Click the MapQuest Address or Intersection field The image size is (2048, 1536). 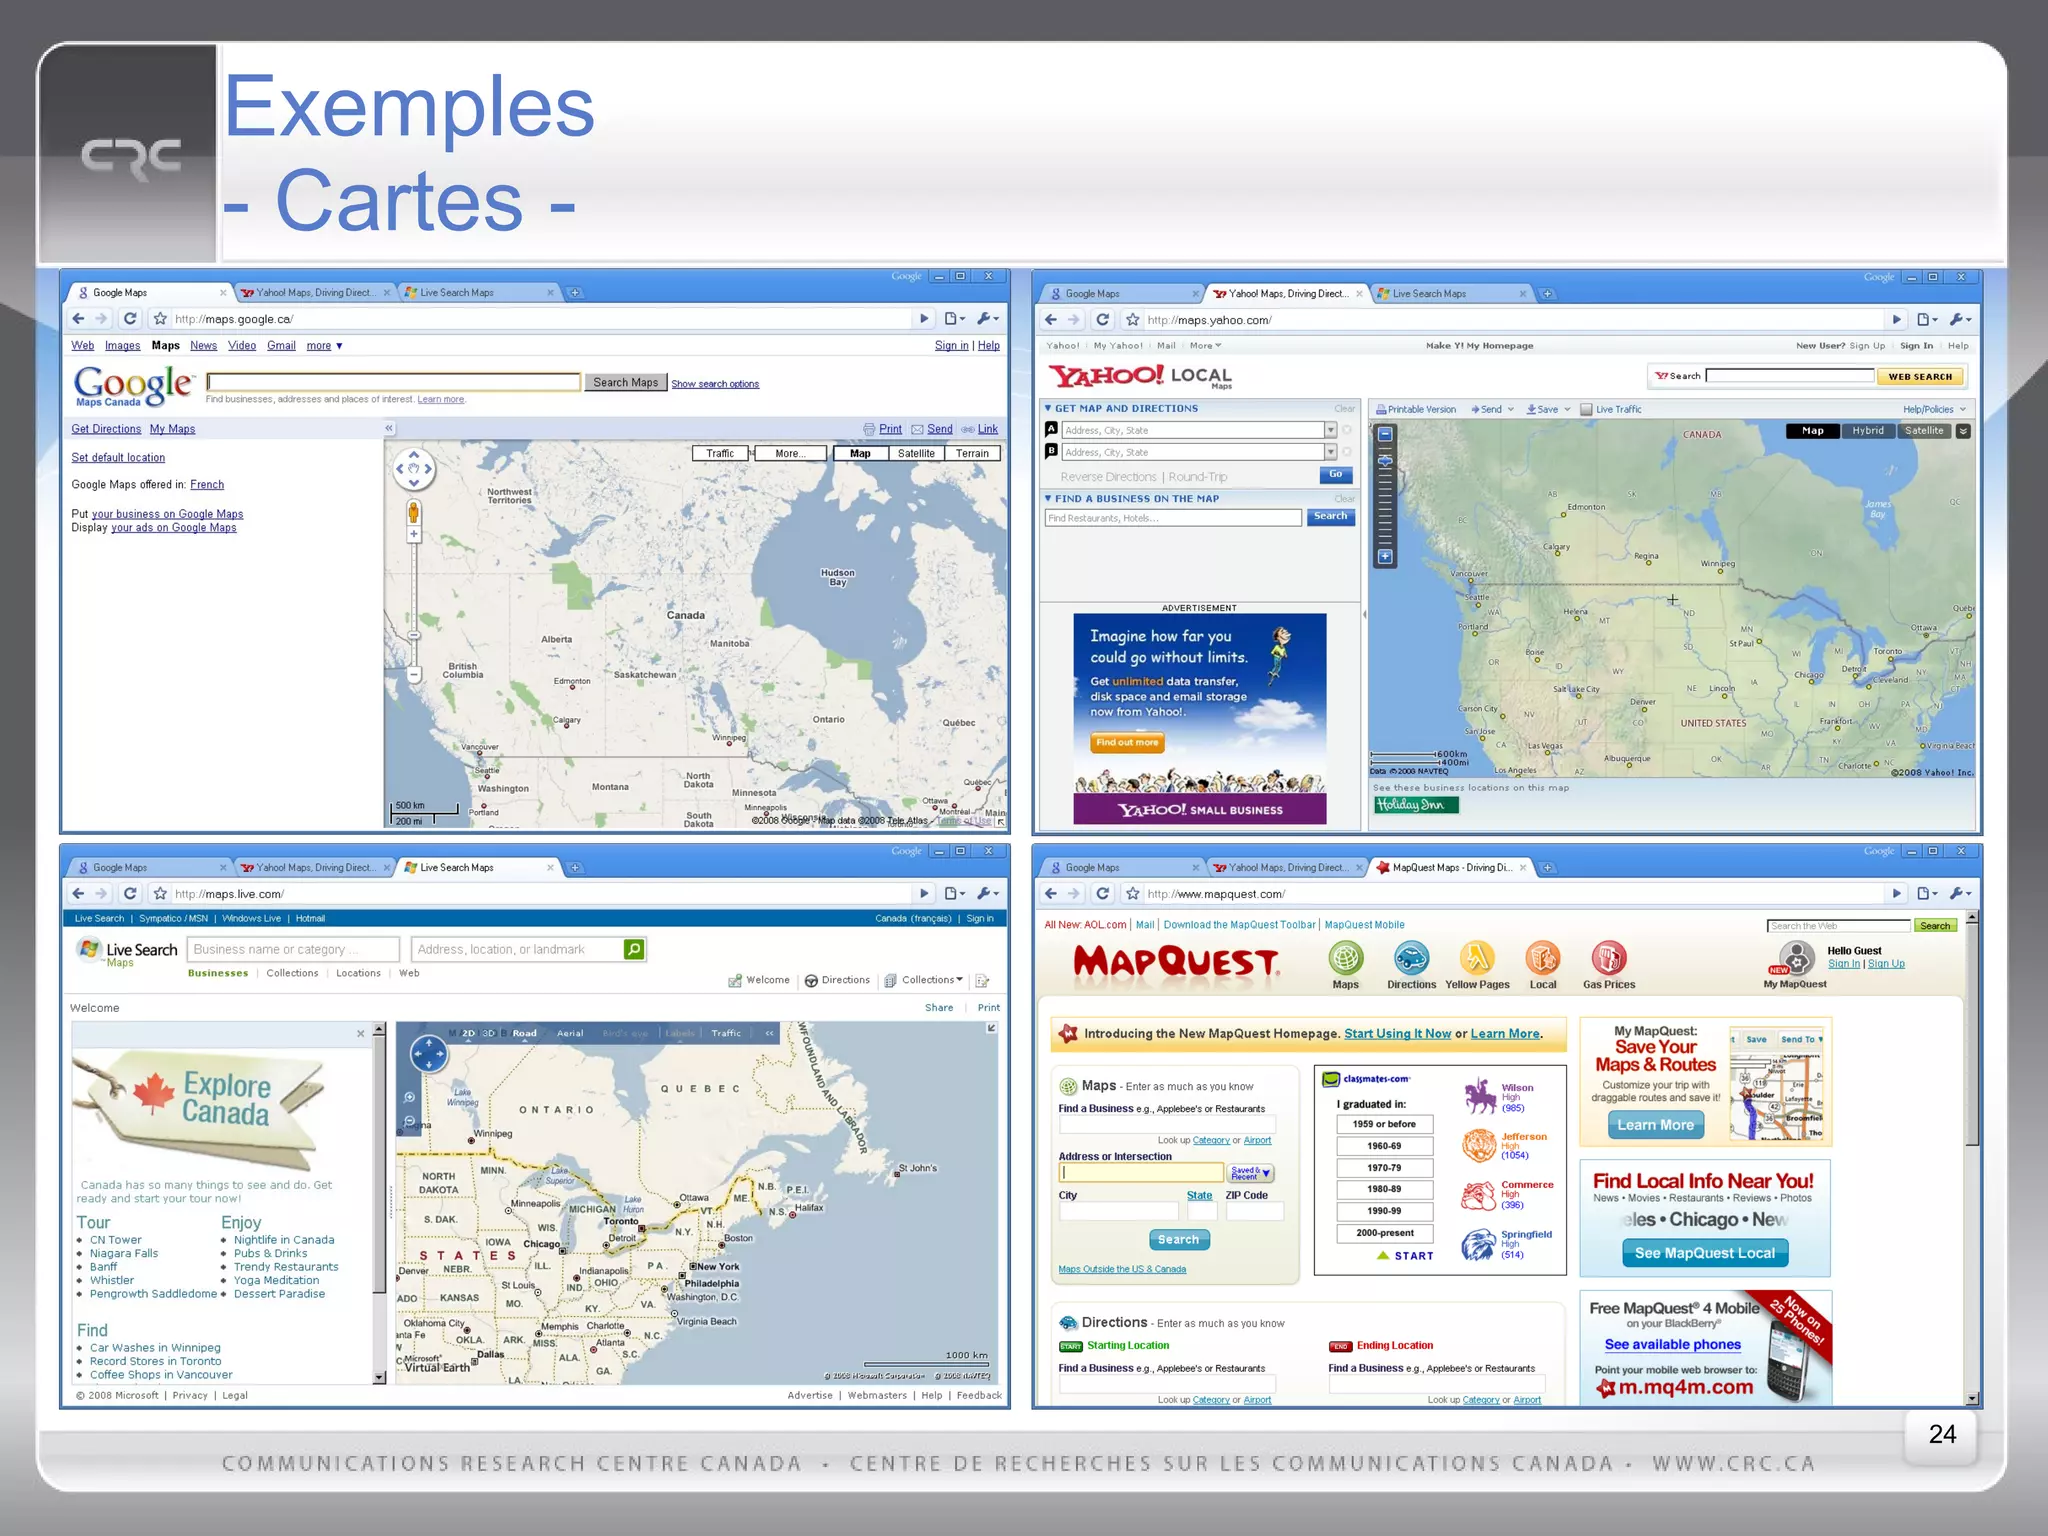(x=1141, y=1172)
